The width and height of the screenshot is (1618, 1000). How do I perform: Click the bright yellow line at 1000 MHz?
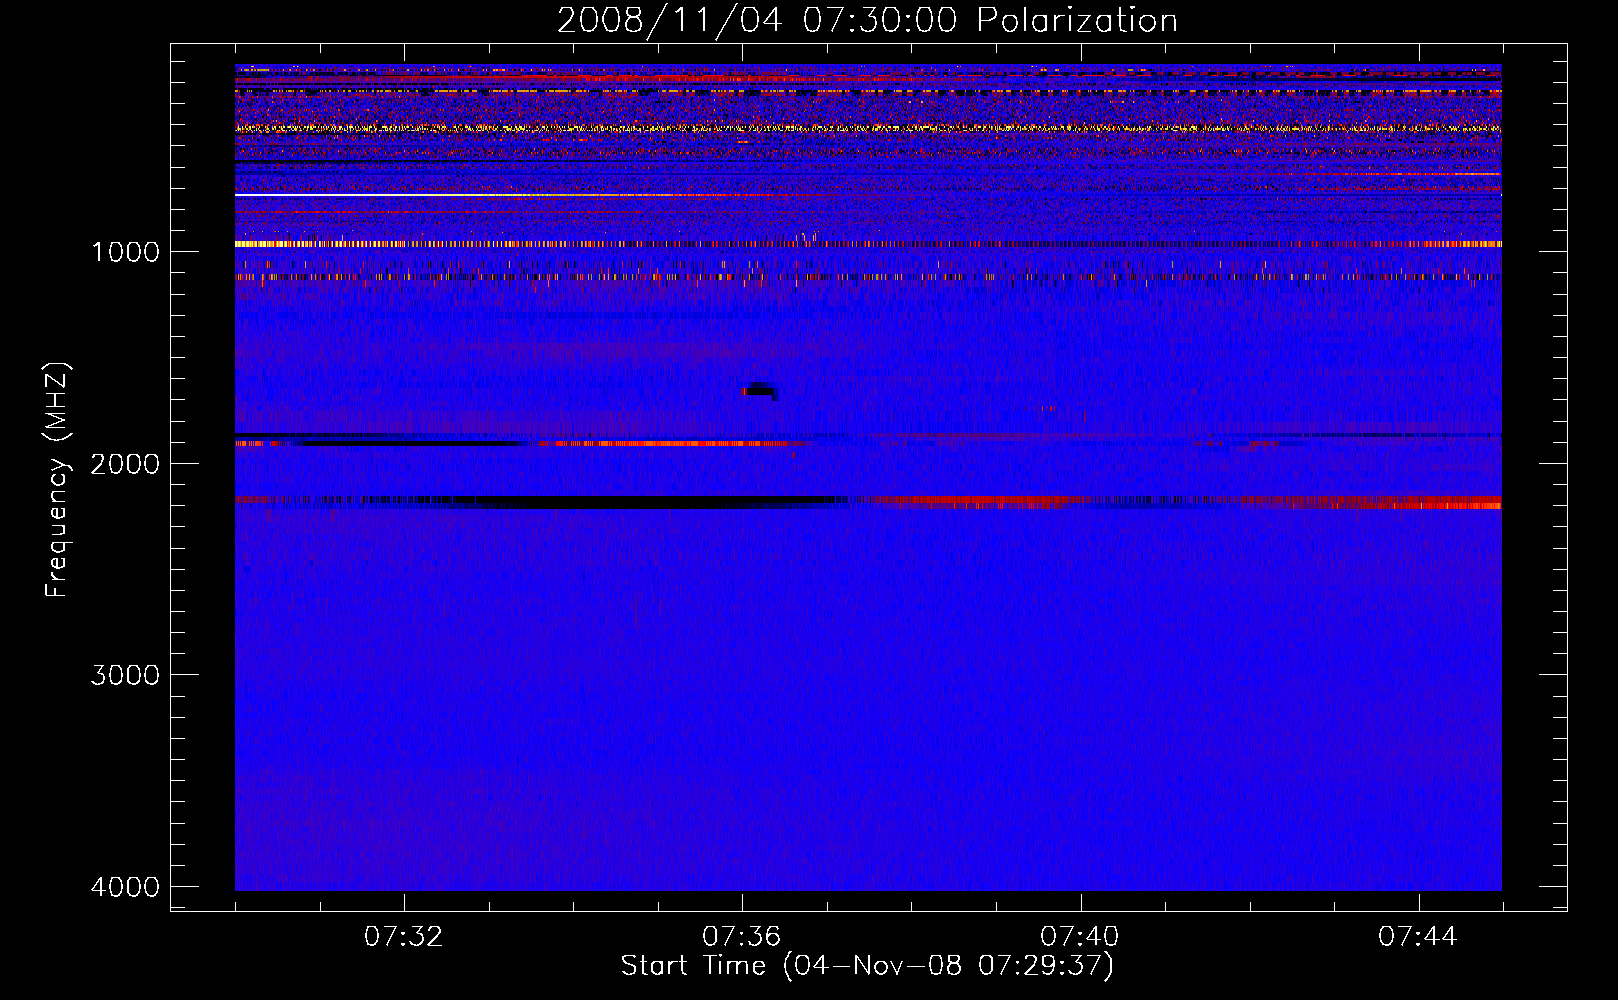[x=868, y=244]
